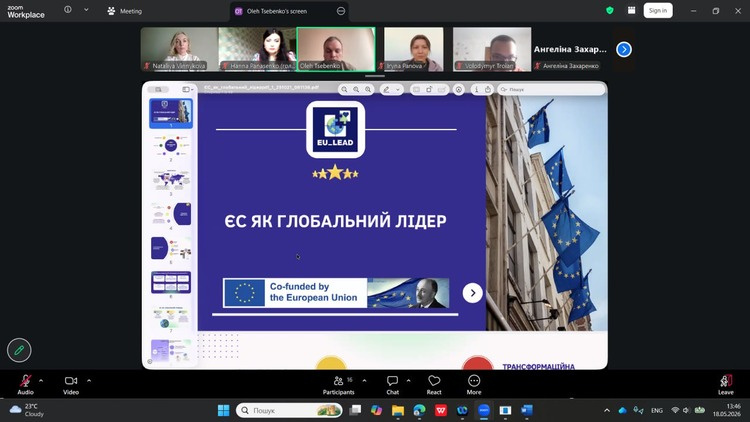The width and height of the screenshot is (750, 422).
Task: Select Ангеліна Захаренко participant tile
Action: click(570, 49)
